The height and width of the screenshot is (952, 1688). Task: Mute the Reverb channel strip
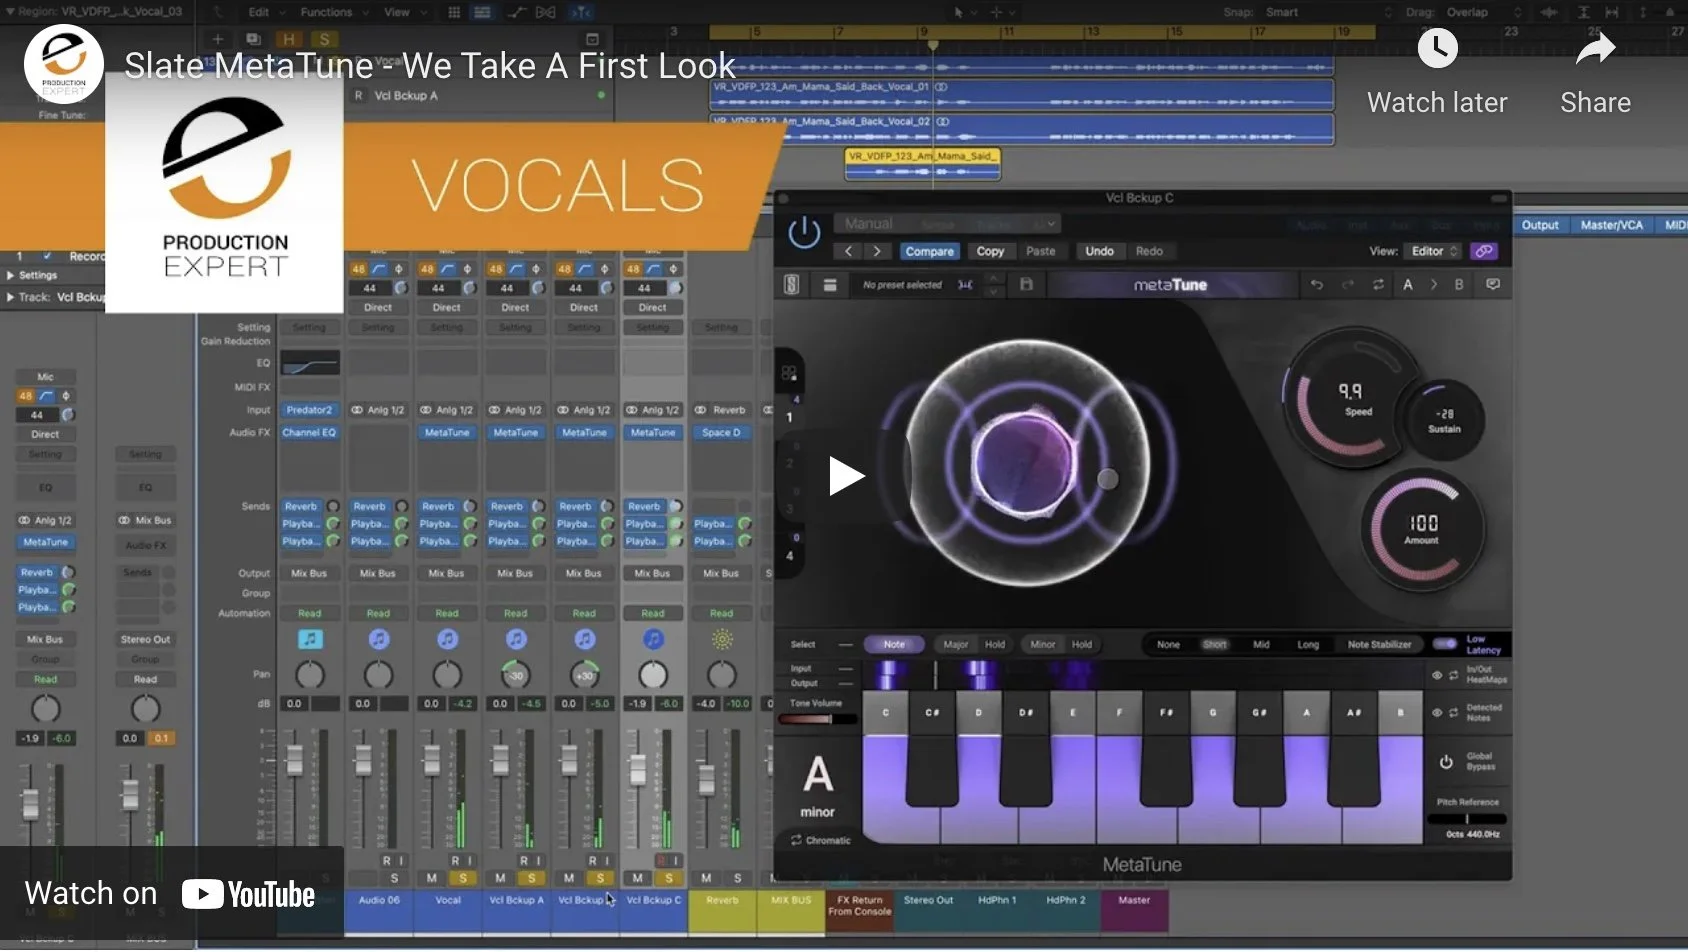point(706,878)
